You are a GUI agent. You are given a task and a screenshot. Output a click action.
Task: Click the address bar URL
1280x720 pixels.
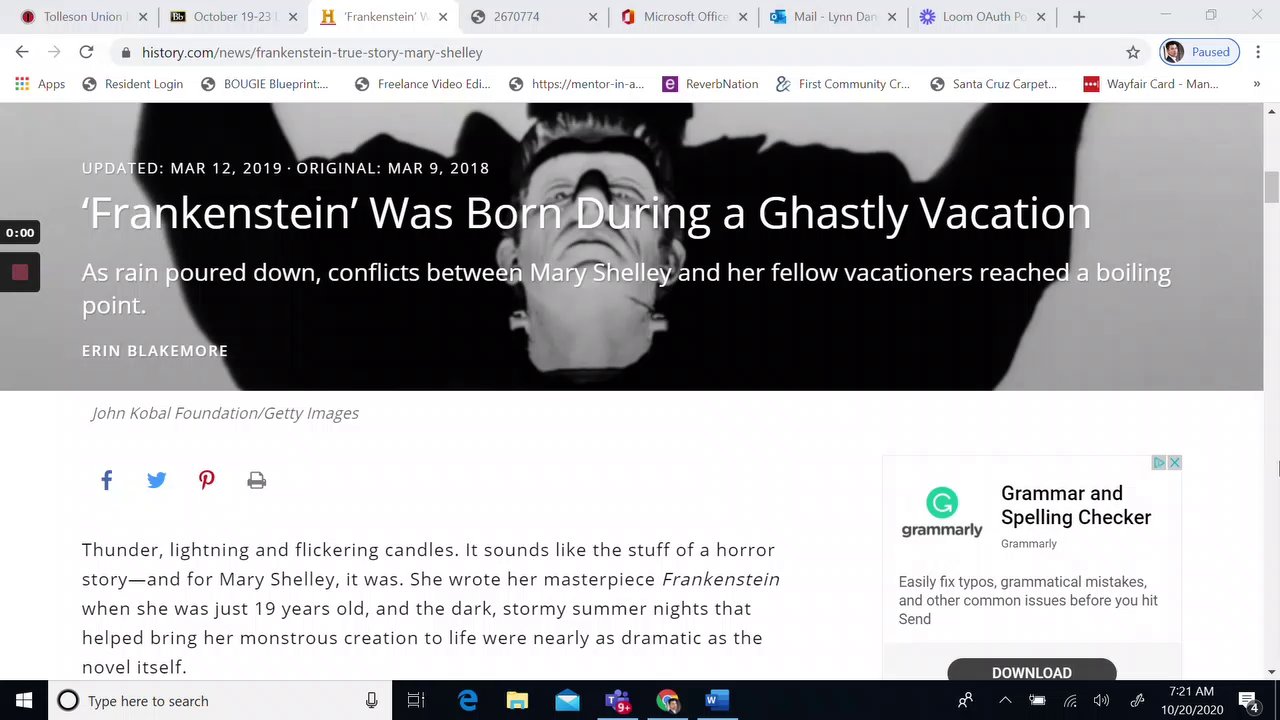[x=312, y=52]
